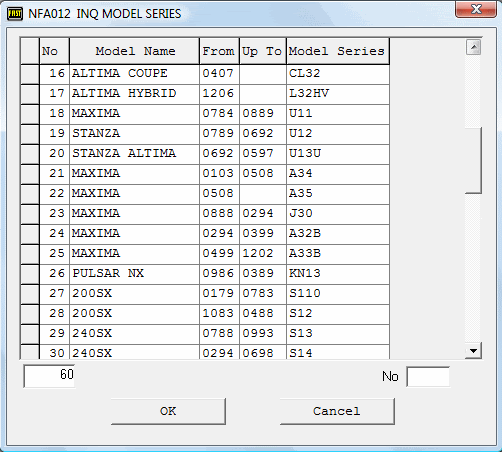Select row header for row 29
Screen dimensions: 502x452
click(x=30, y=334)
